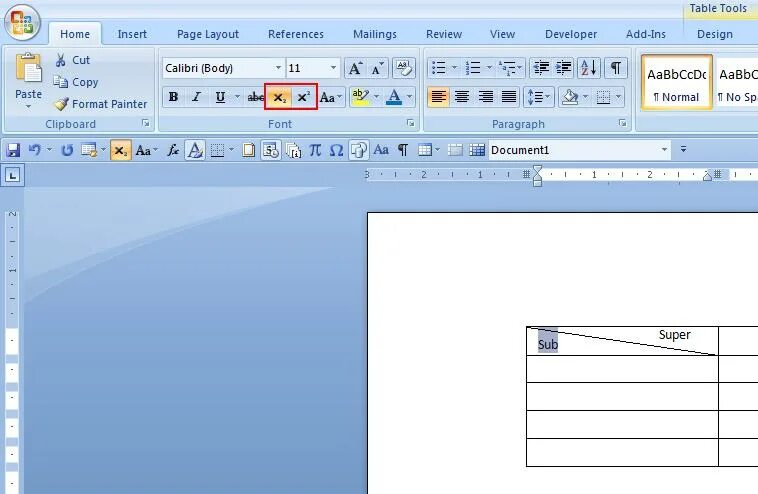Copy the selection via ribbon

point(76,82)
